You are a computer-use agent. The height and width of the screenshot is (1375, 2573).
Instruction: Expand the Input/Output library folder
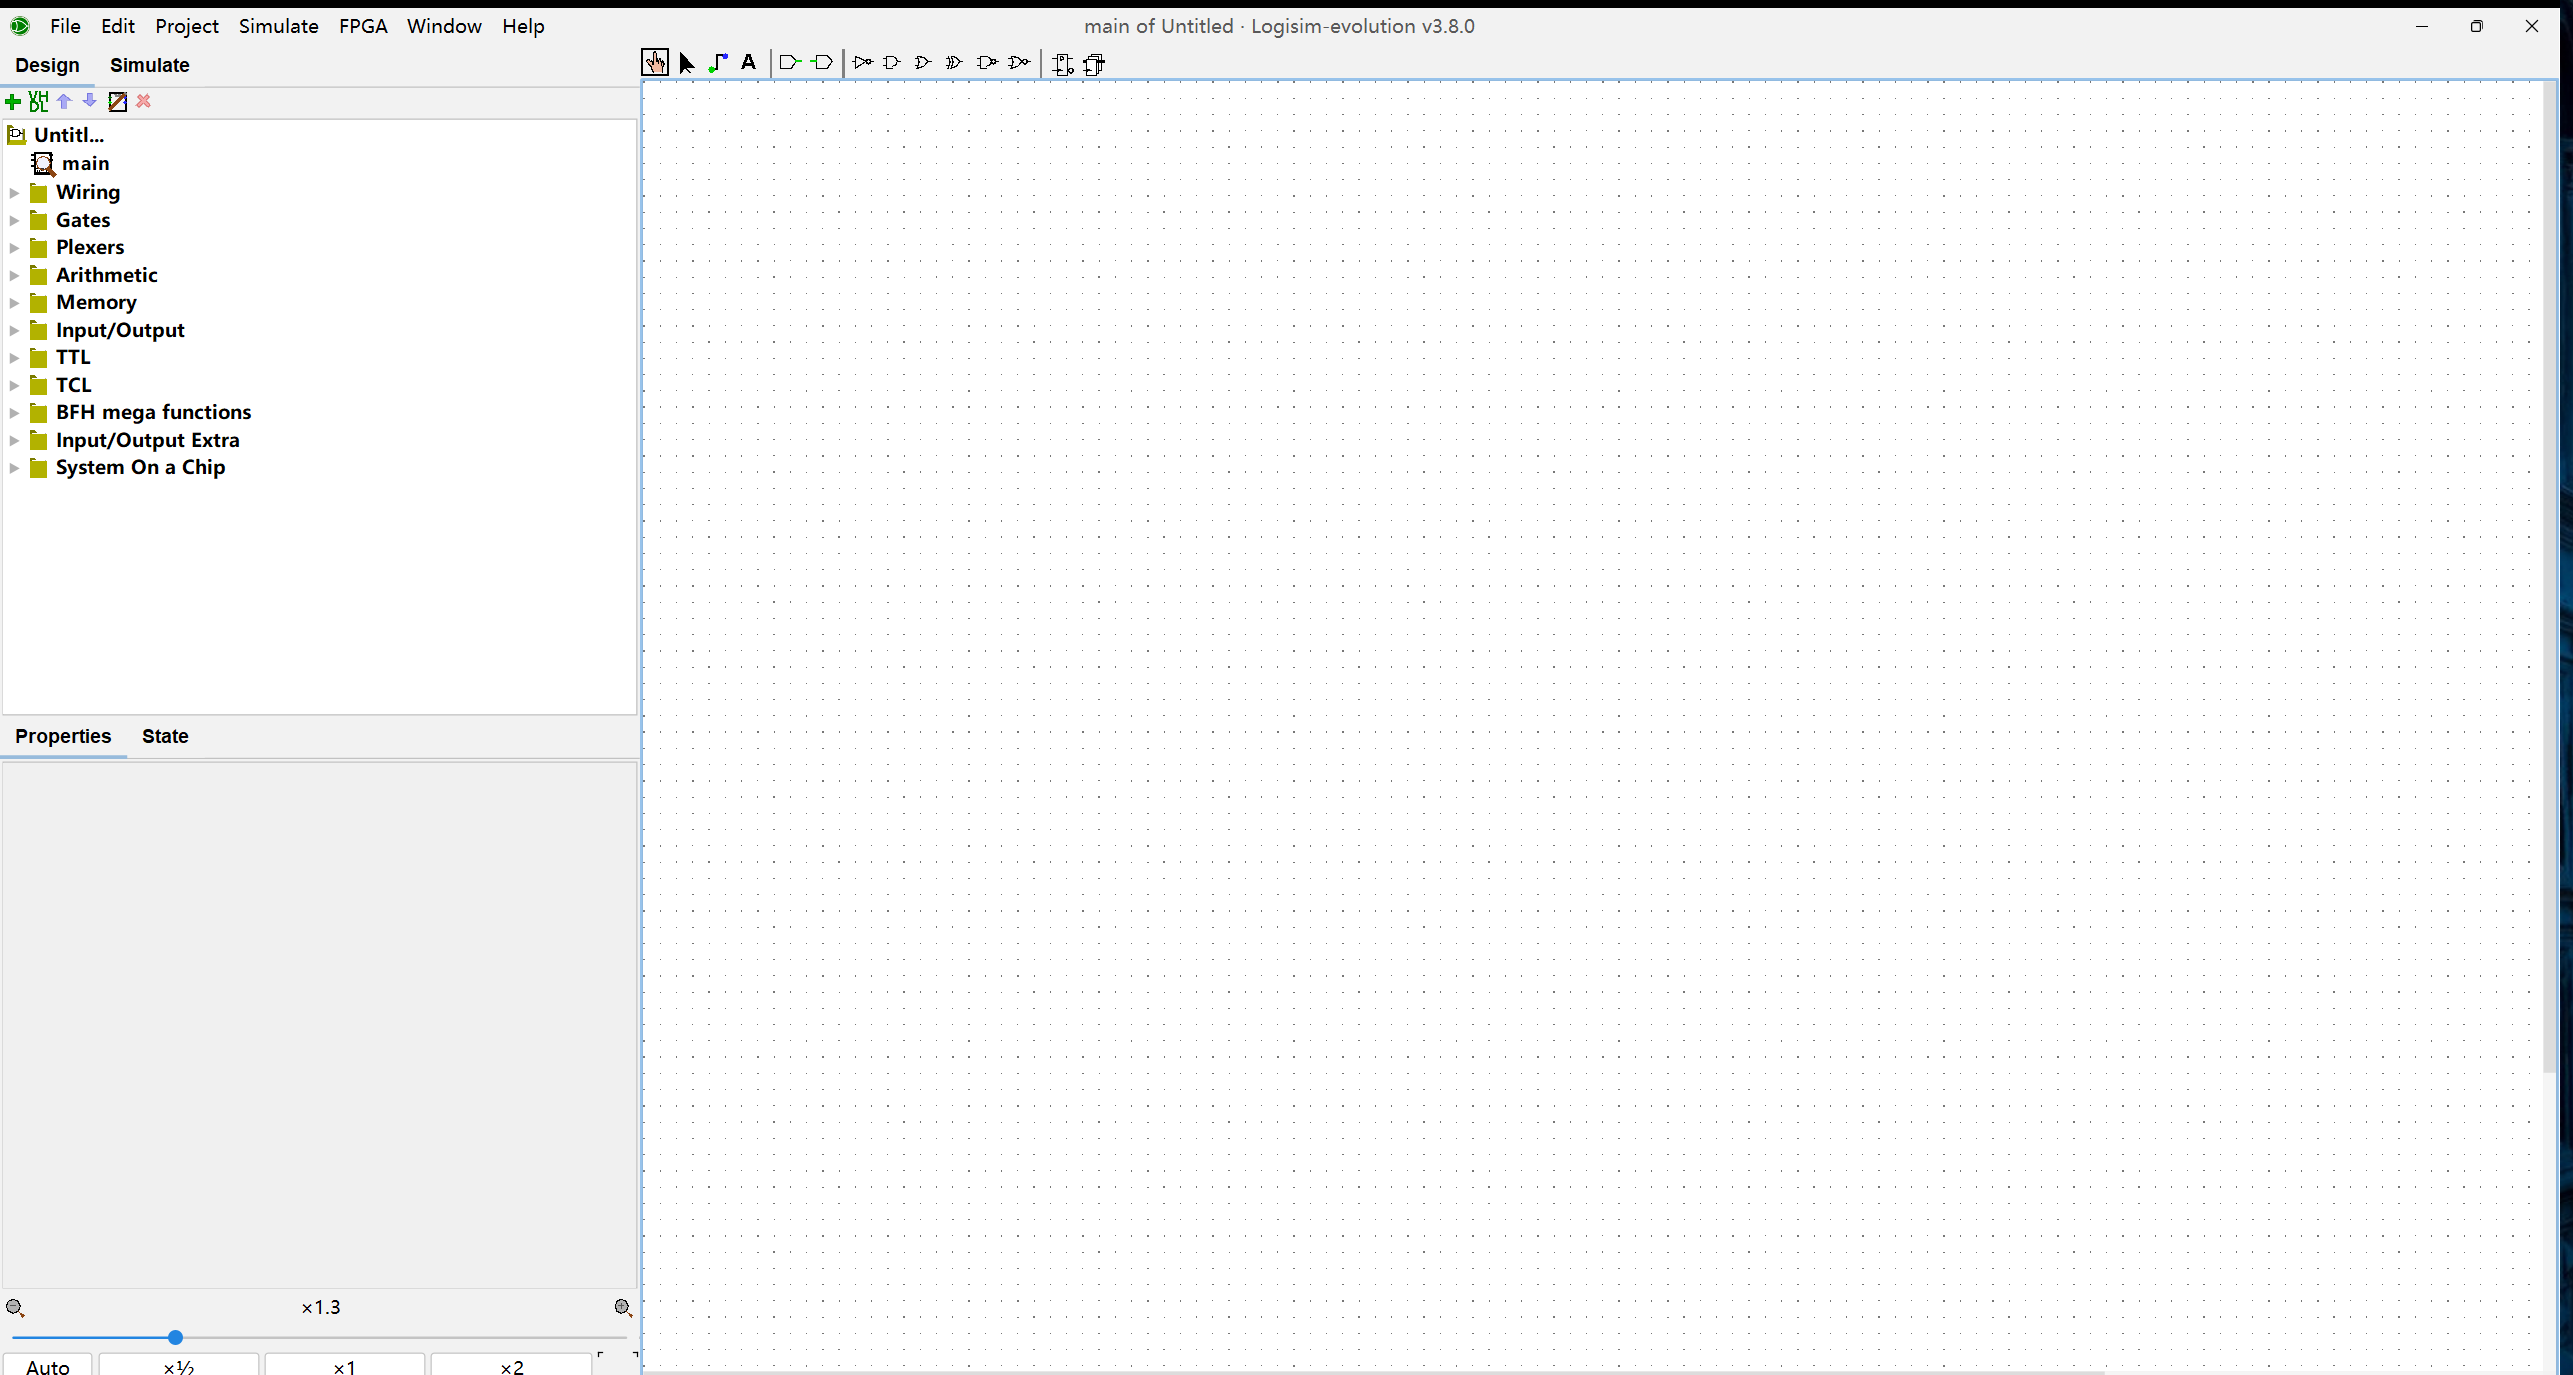(x=14, y=330)
